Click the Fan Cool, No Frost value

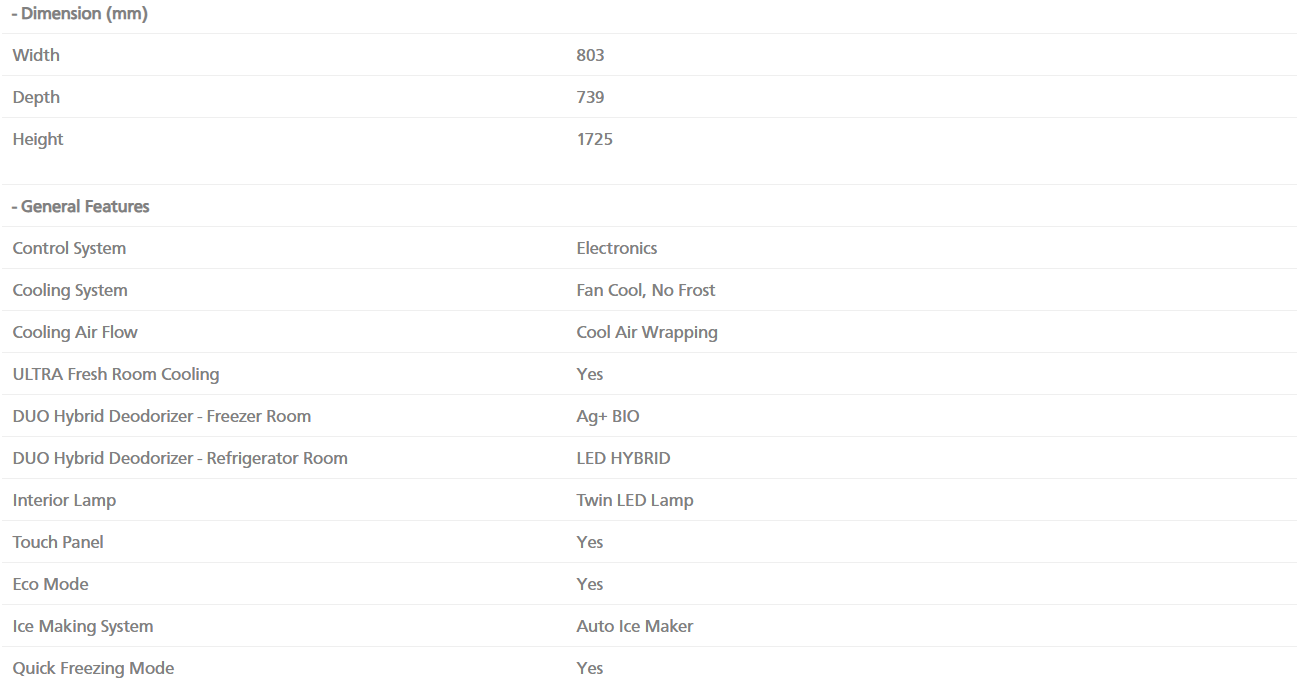click(646, 290)
